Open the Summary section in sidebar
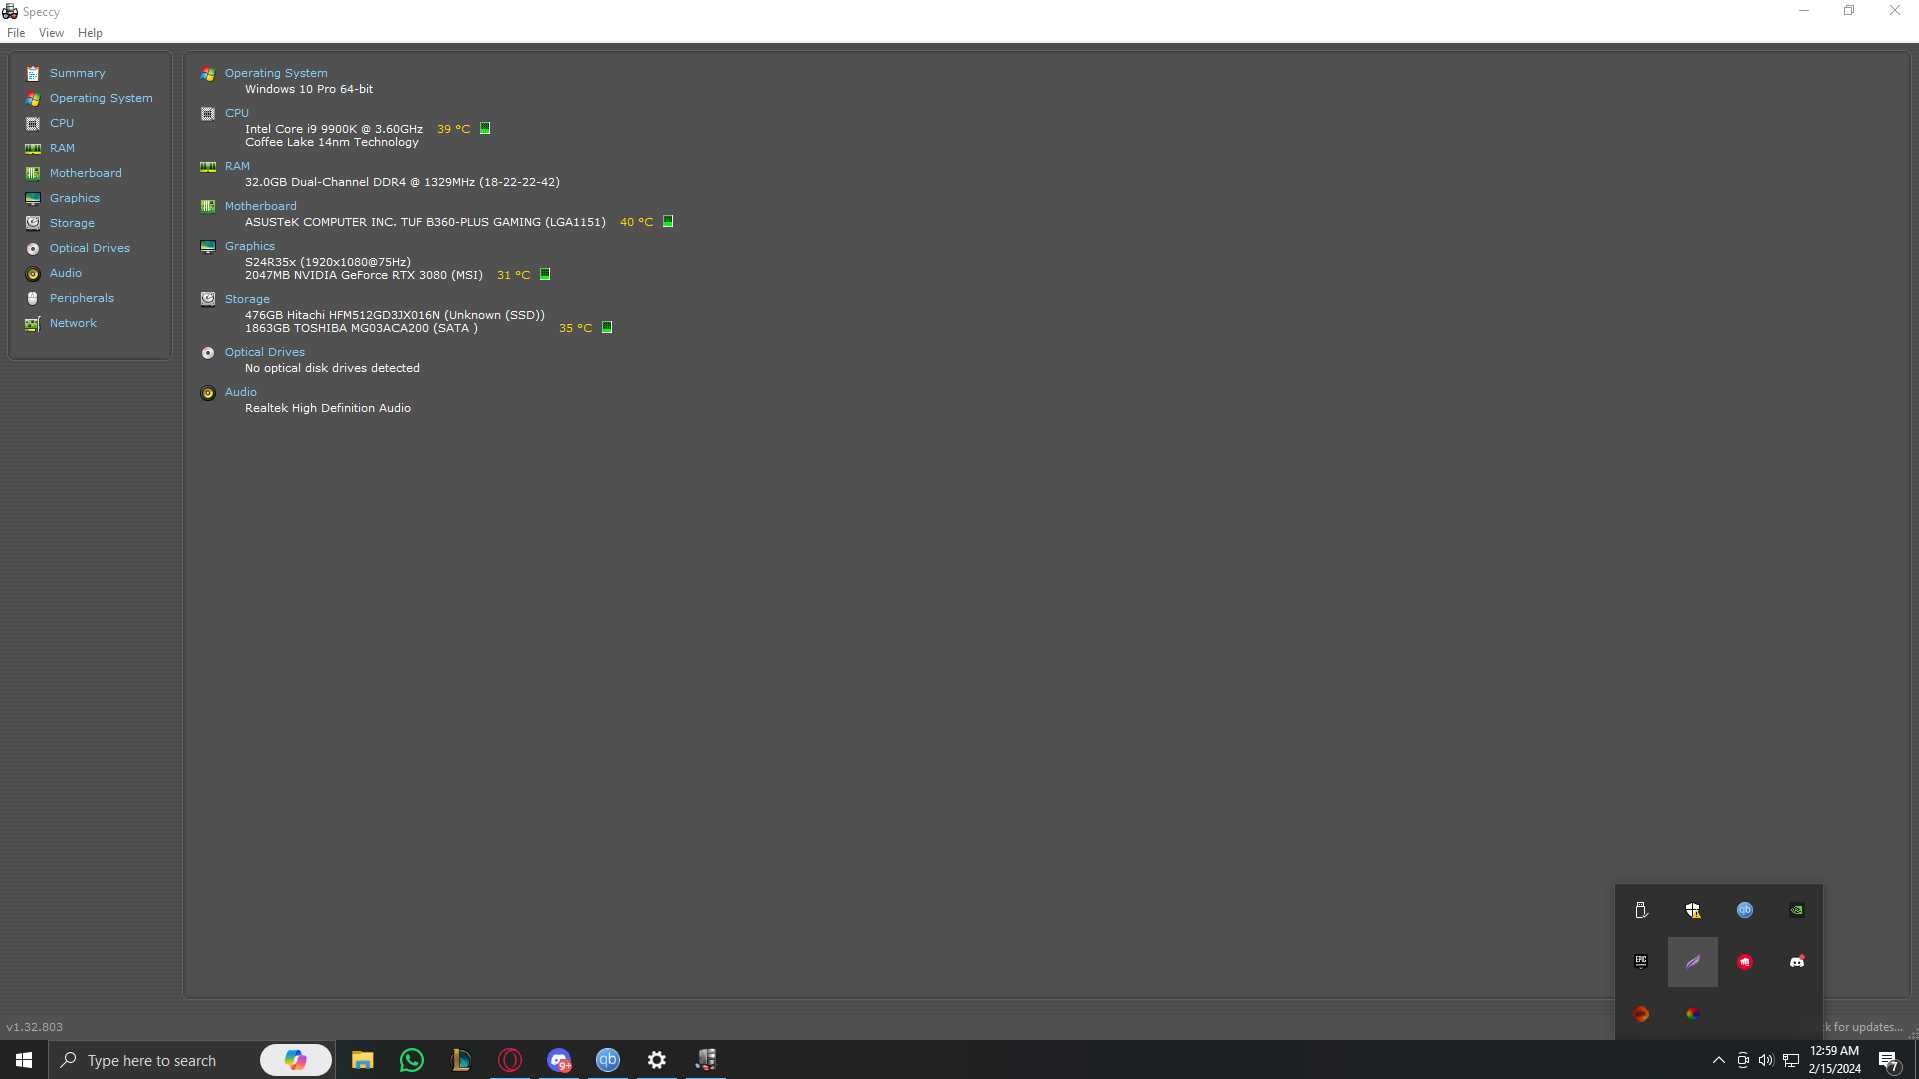Screen dimensions: 1919x1079 tap(77, 73)
